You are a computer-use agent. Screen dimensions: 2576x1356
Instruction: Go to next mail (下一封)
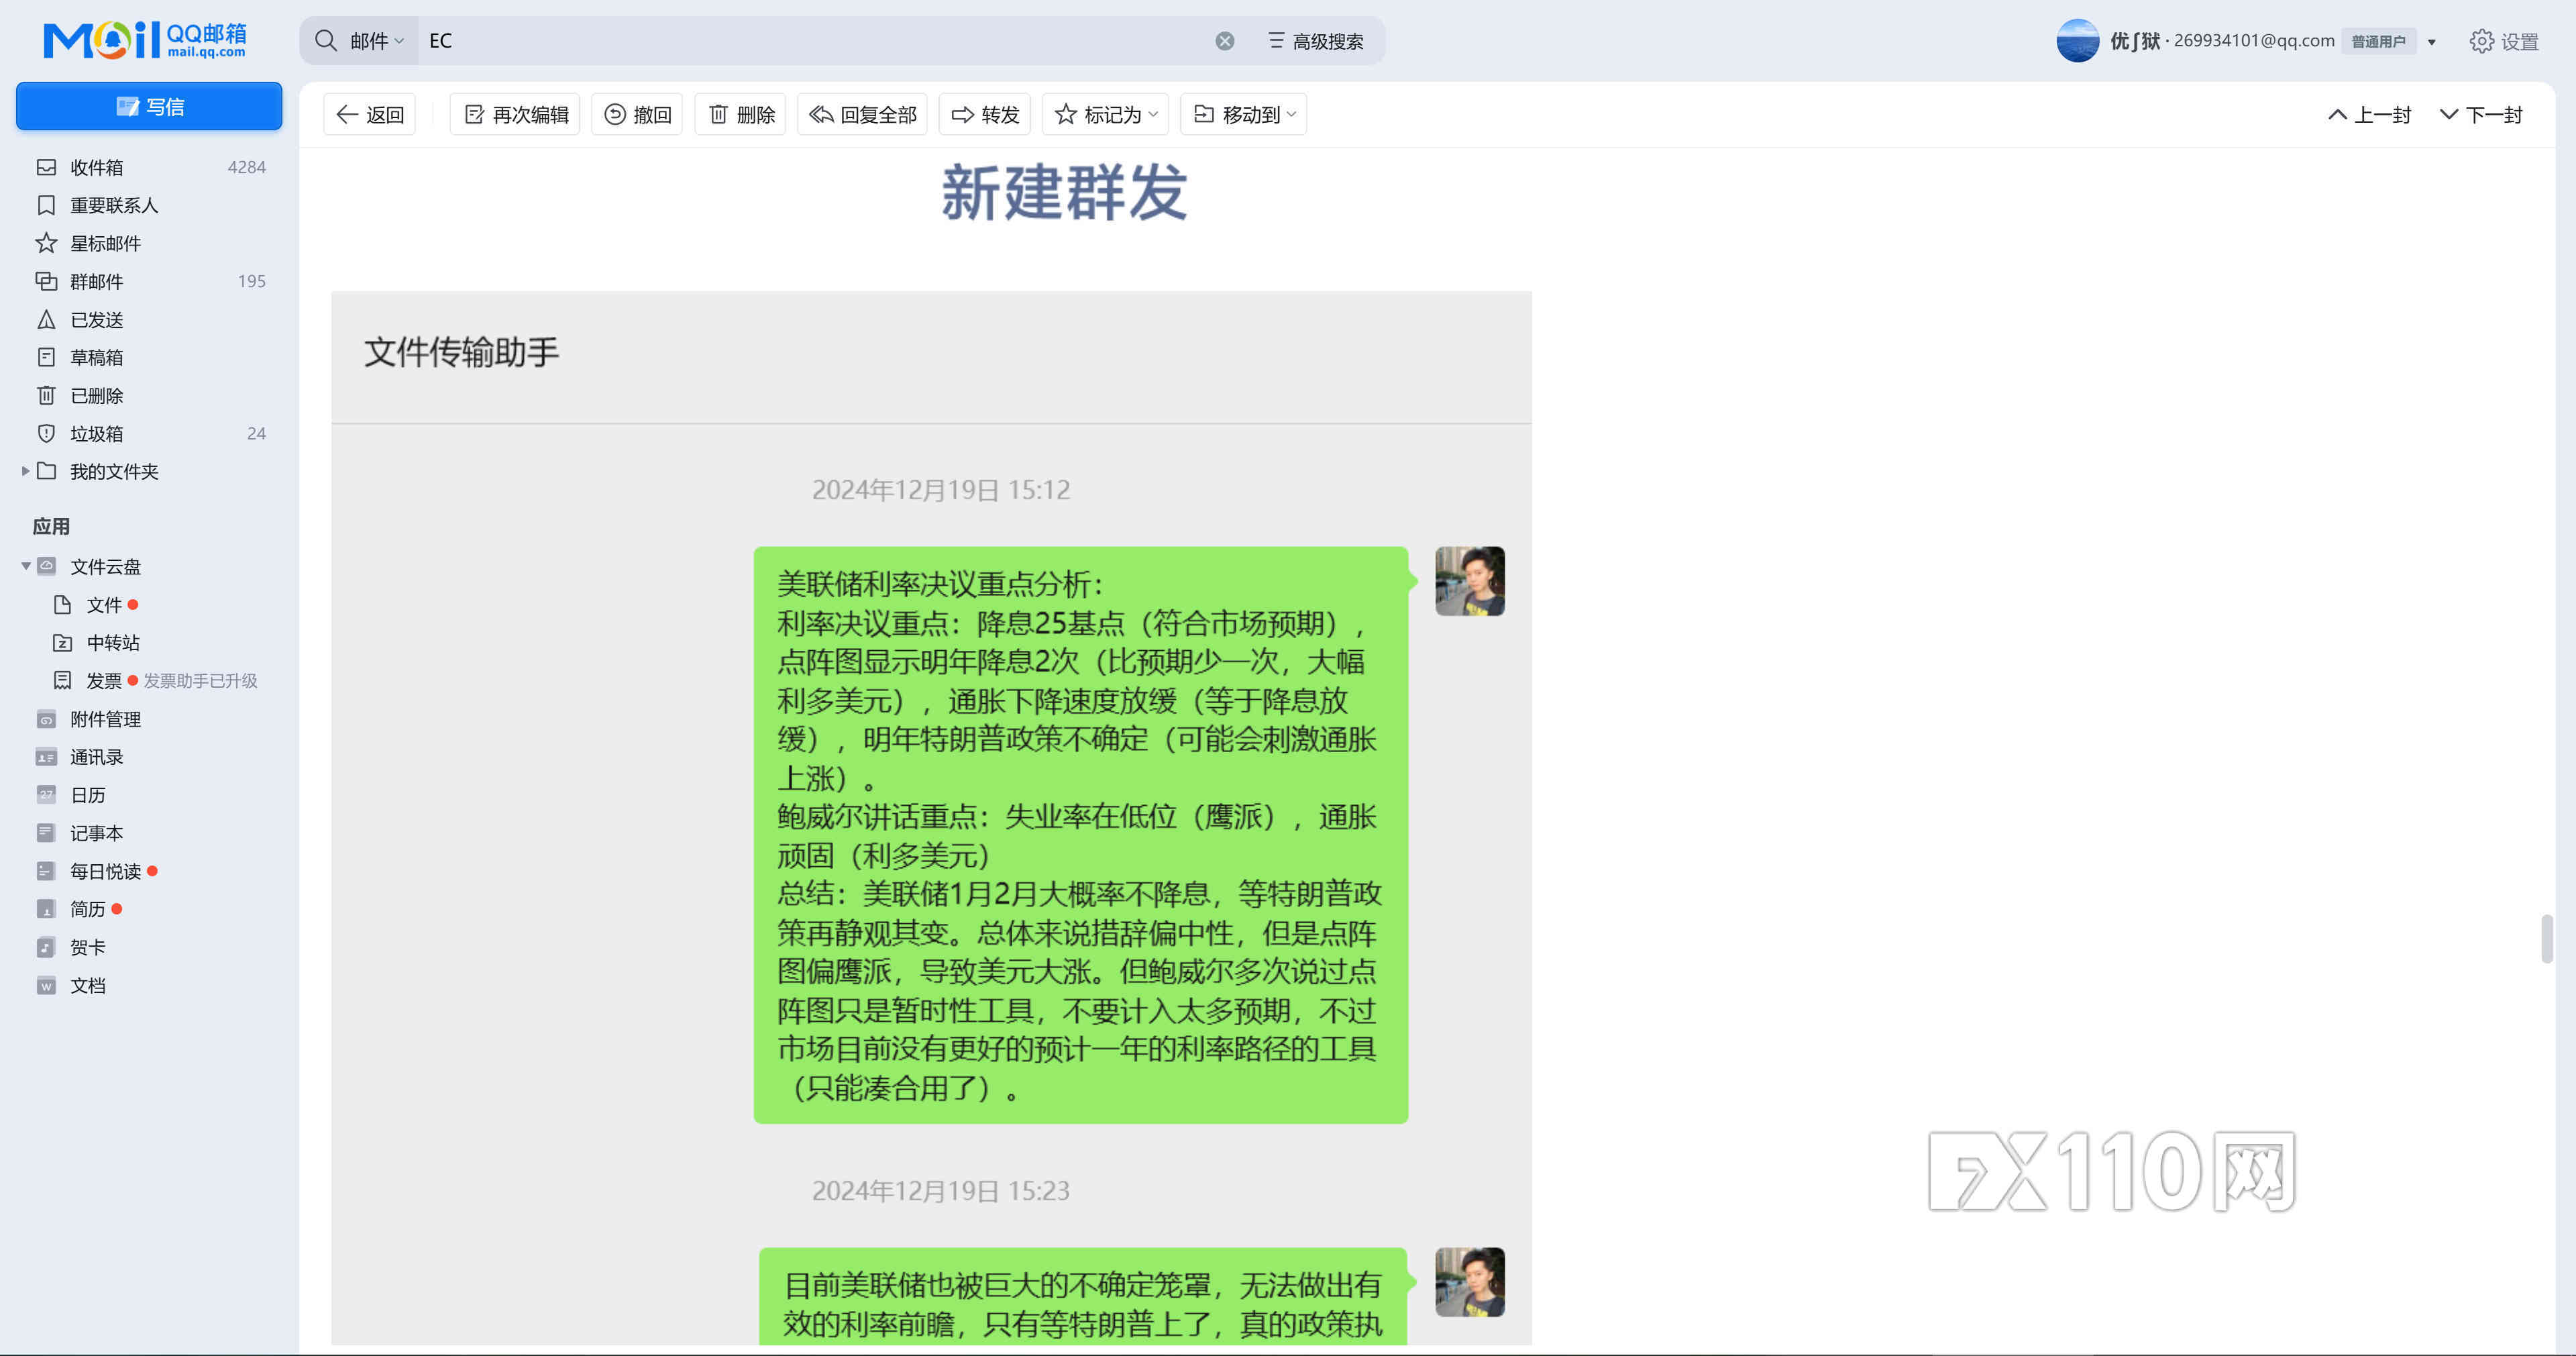tap(2482, 115)
